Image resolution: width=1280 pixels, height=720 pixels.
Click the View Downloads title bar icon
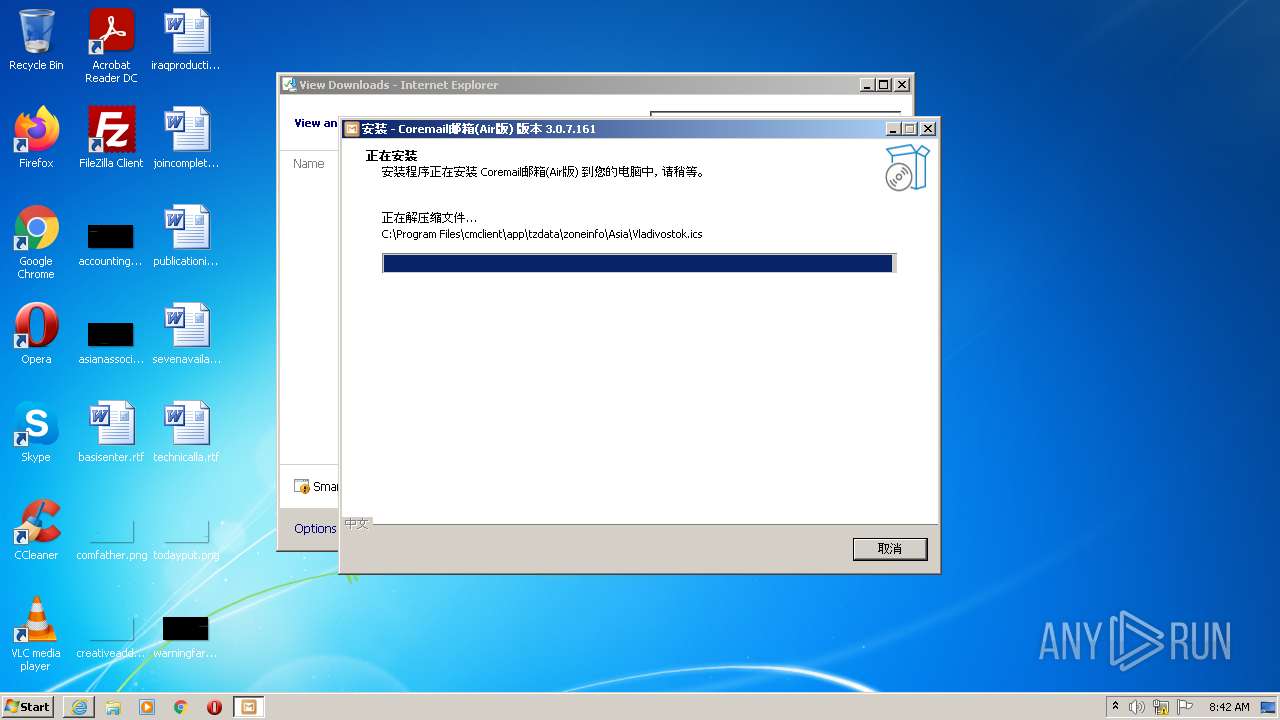(289, 85)
